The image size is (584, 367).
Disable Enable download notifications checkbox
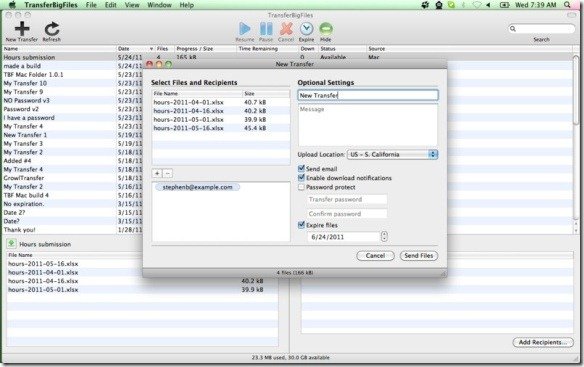click(301, 178)
